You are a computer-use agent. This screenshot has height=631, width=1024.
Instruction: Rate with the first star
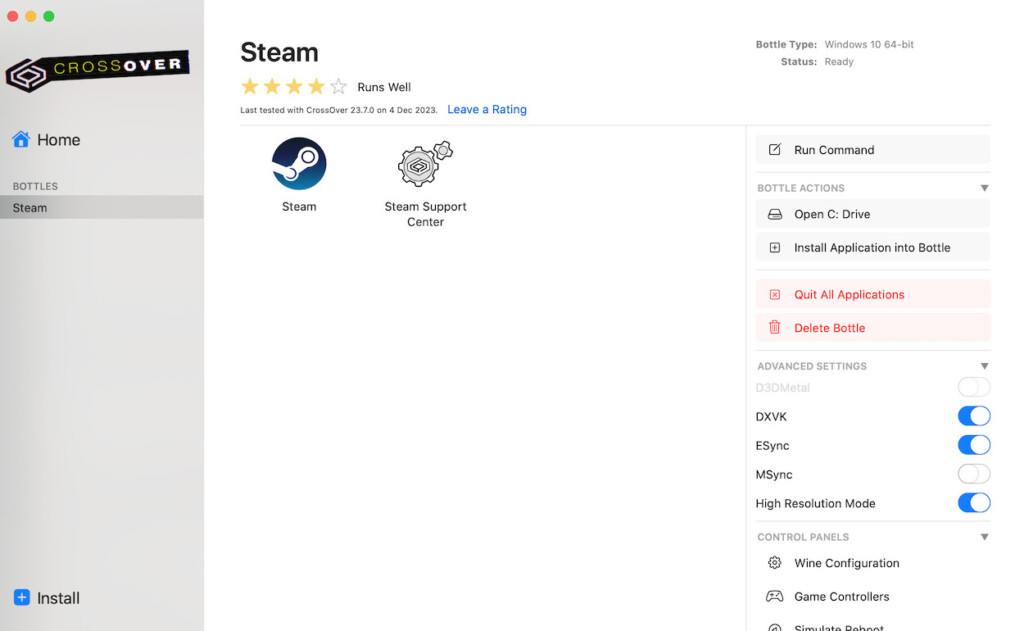[249, 86]
